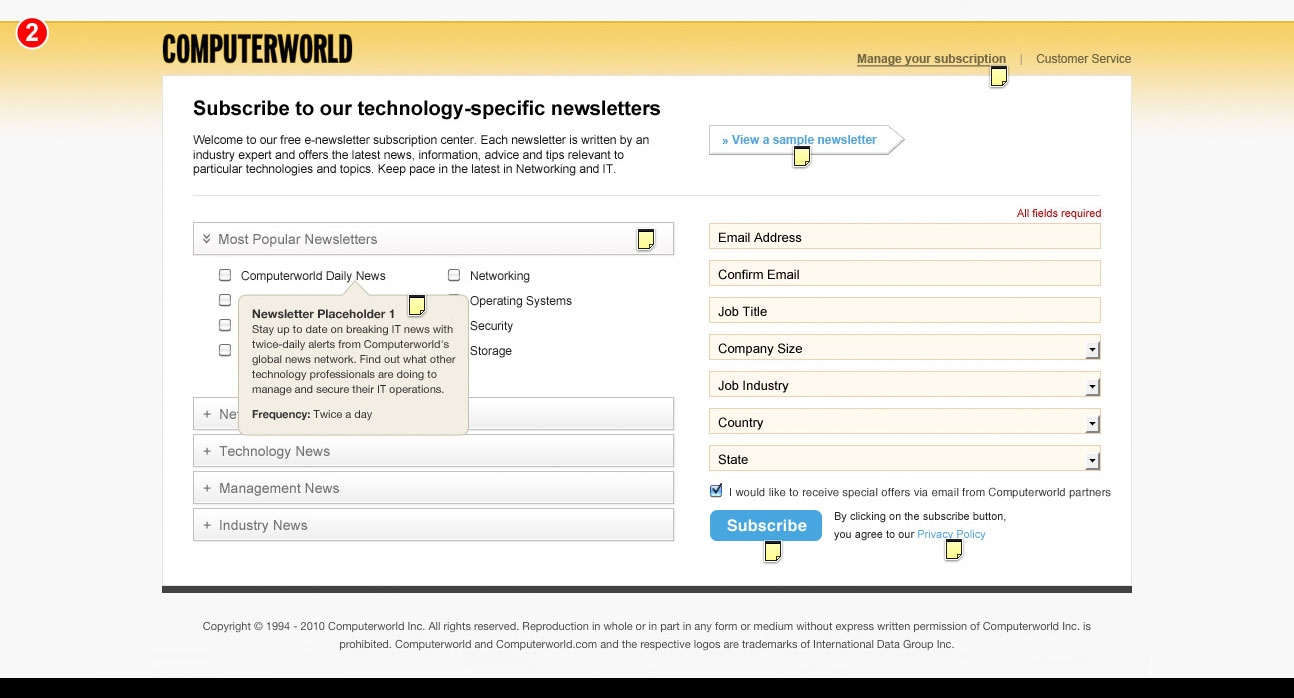
Task: Click the "Newsletter Placeholder 1" tooltip title
Action: (323, 314)
